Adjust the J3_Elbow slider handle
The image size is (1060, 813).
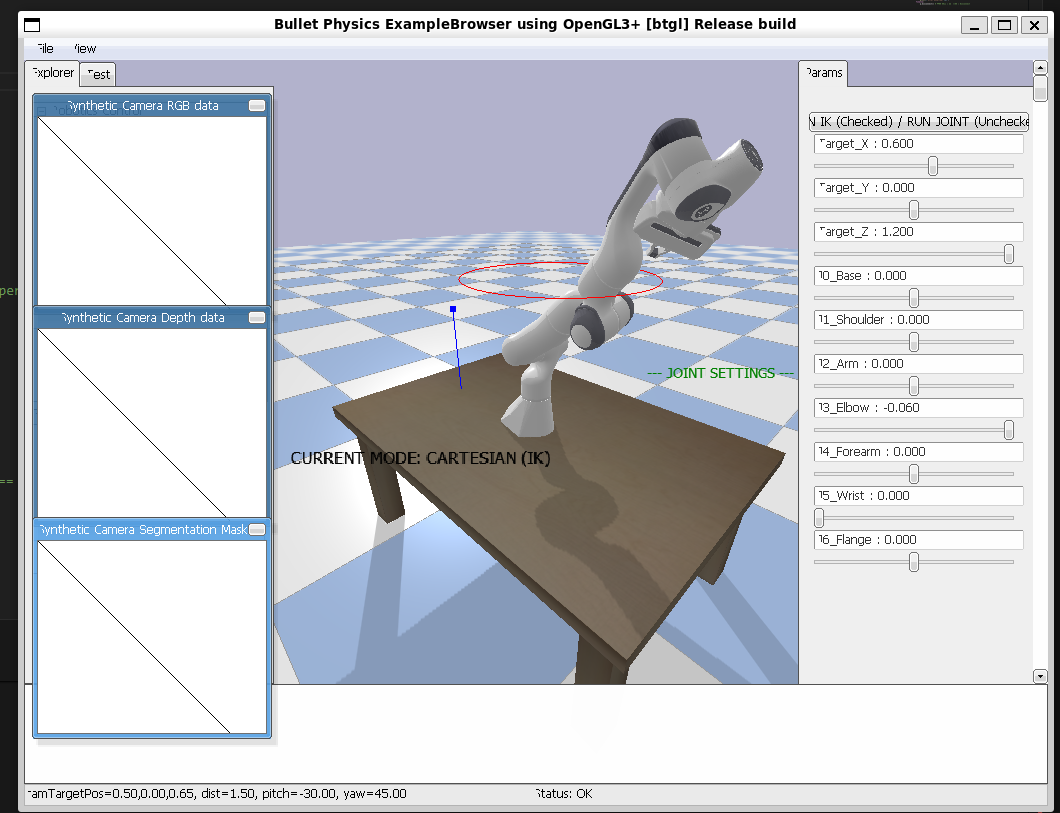tap(1009, 430)
